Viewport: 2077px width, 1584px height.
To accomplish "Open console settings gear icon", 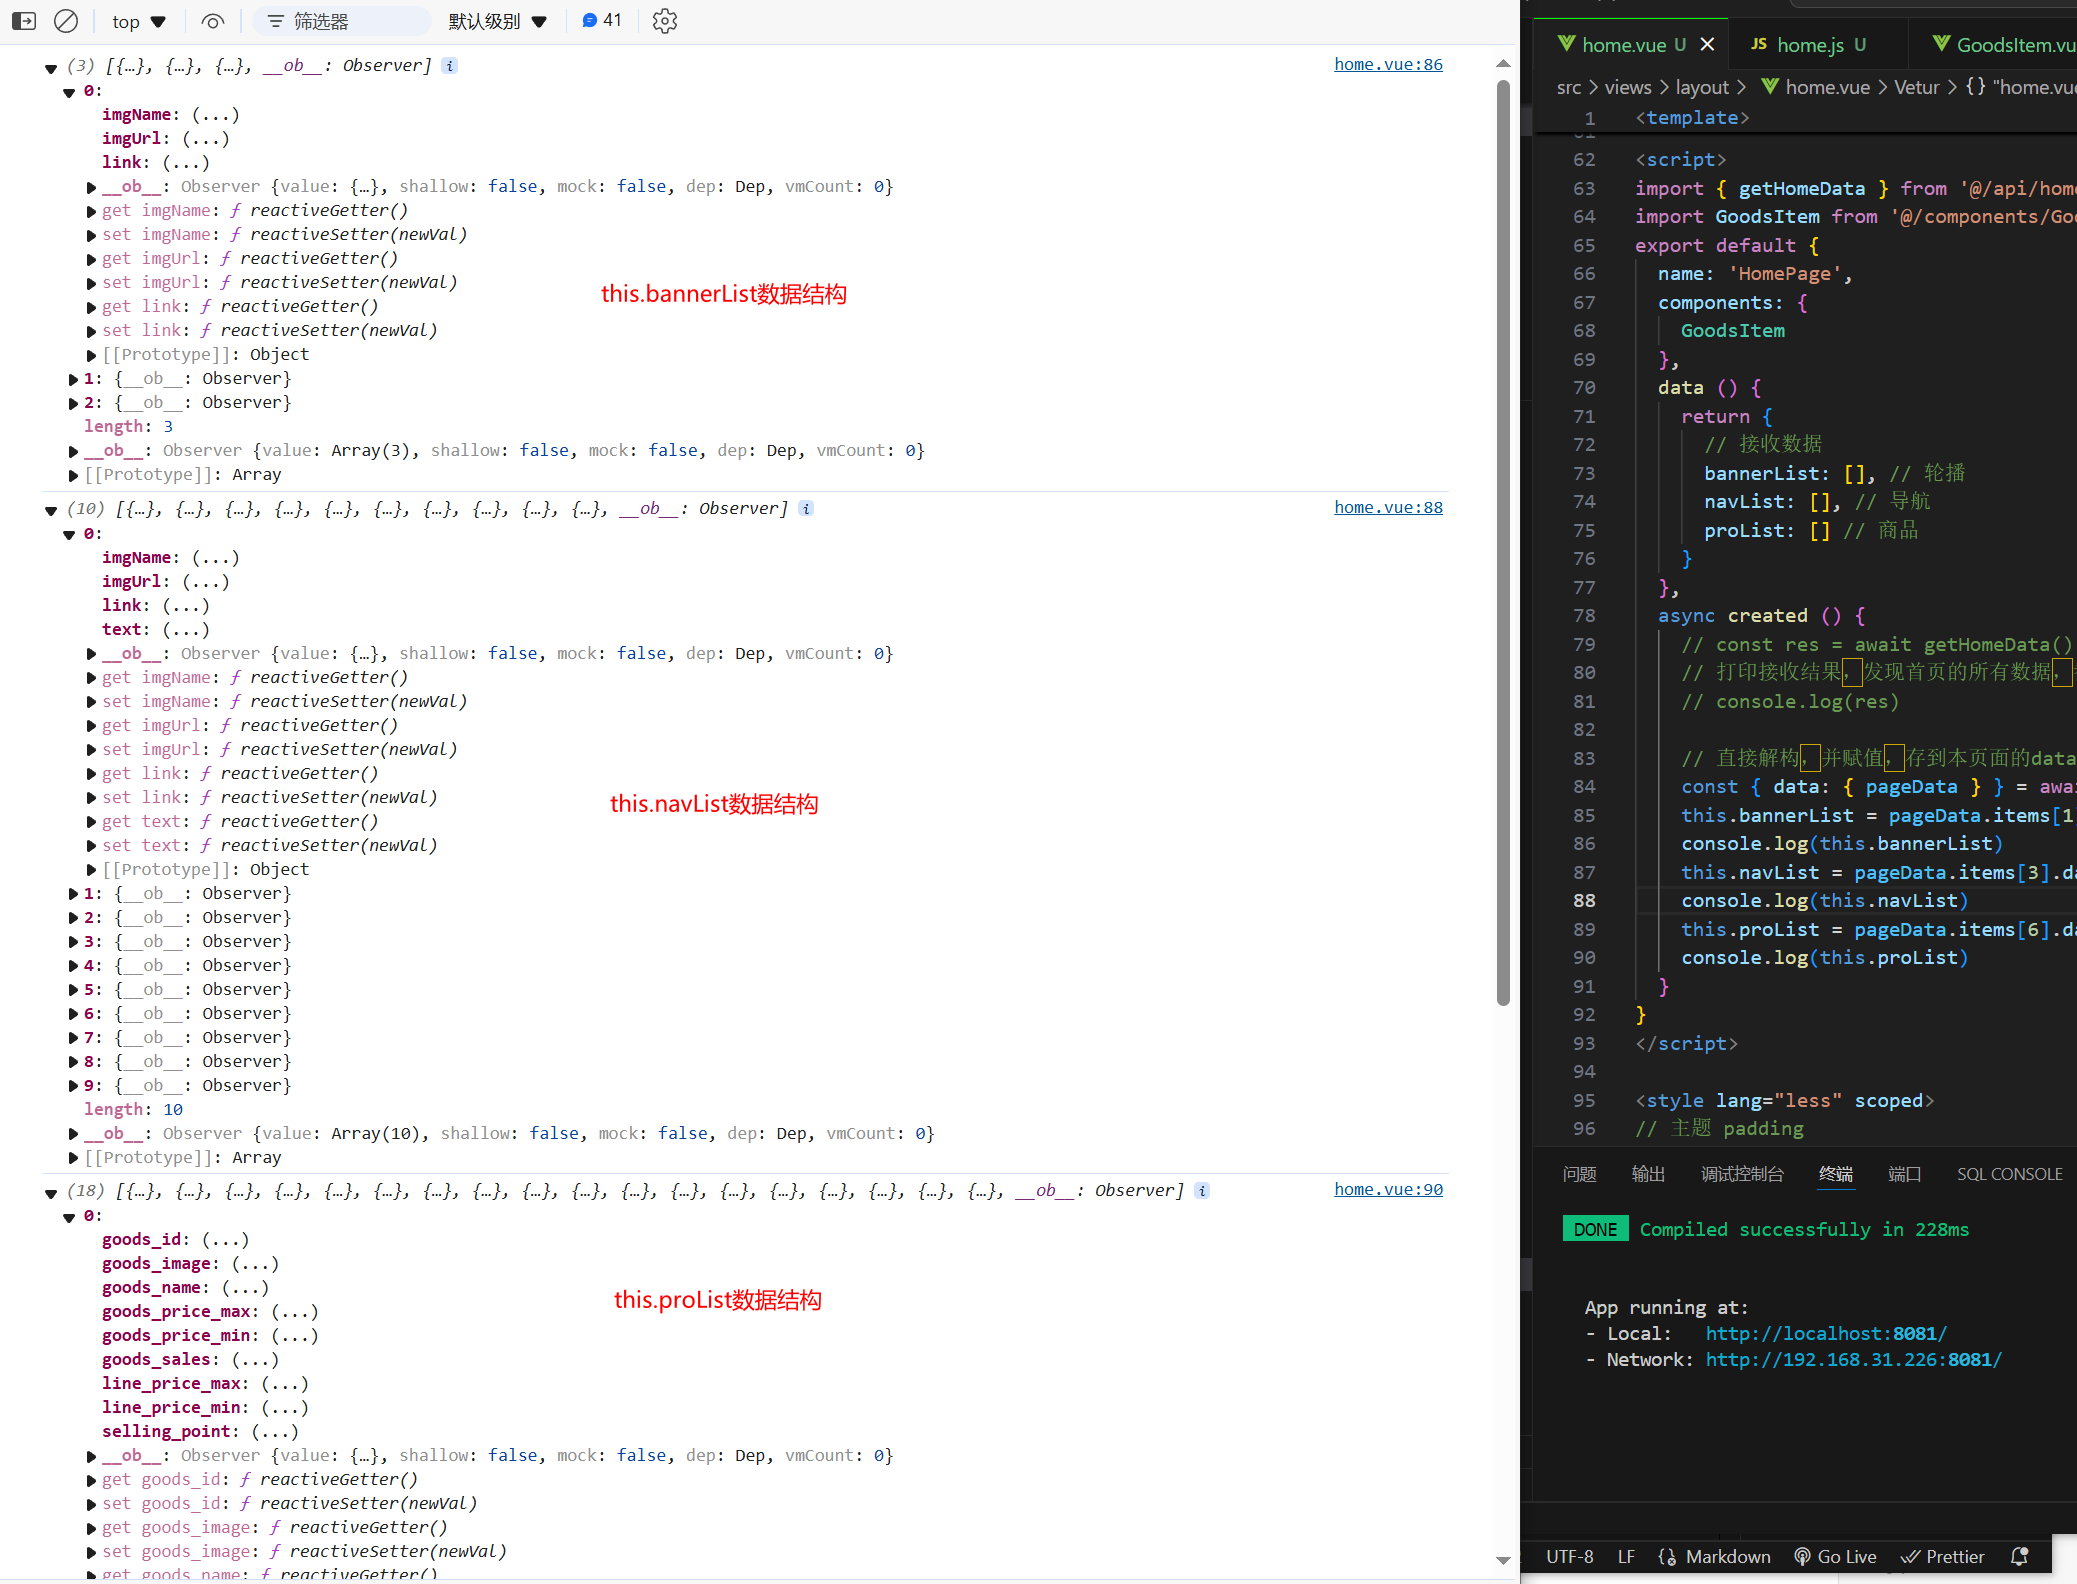I will (665, 21).
